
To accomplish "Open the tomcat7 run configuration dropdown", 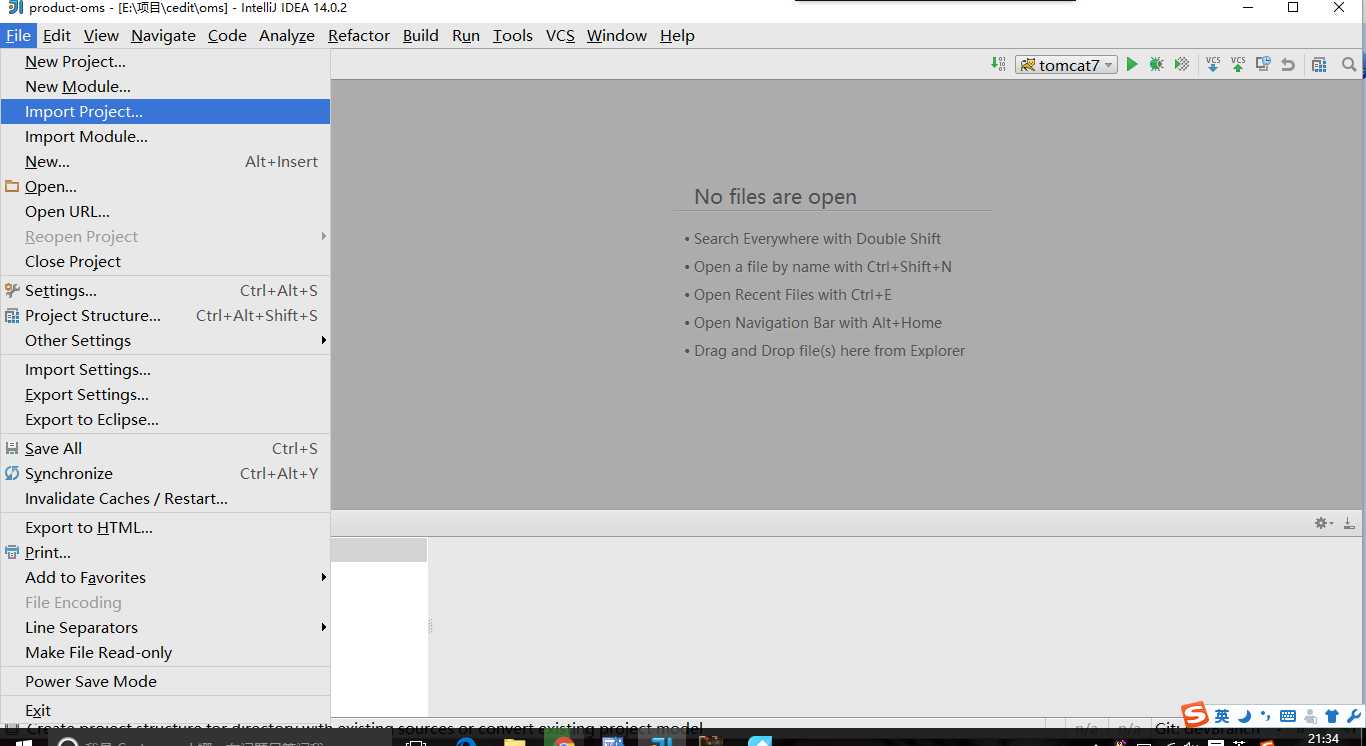I will [1066, 65].
